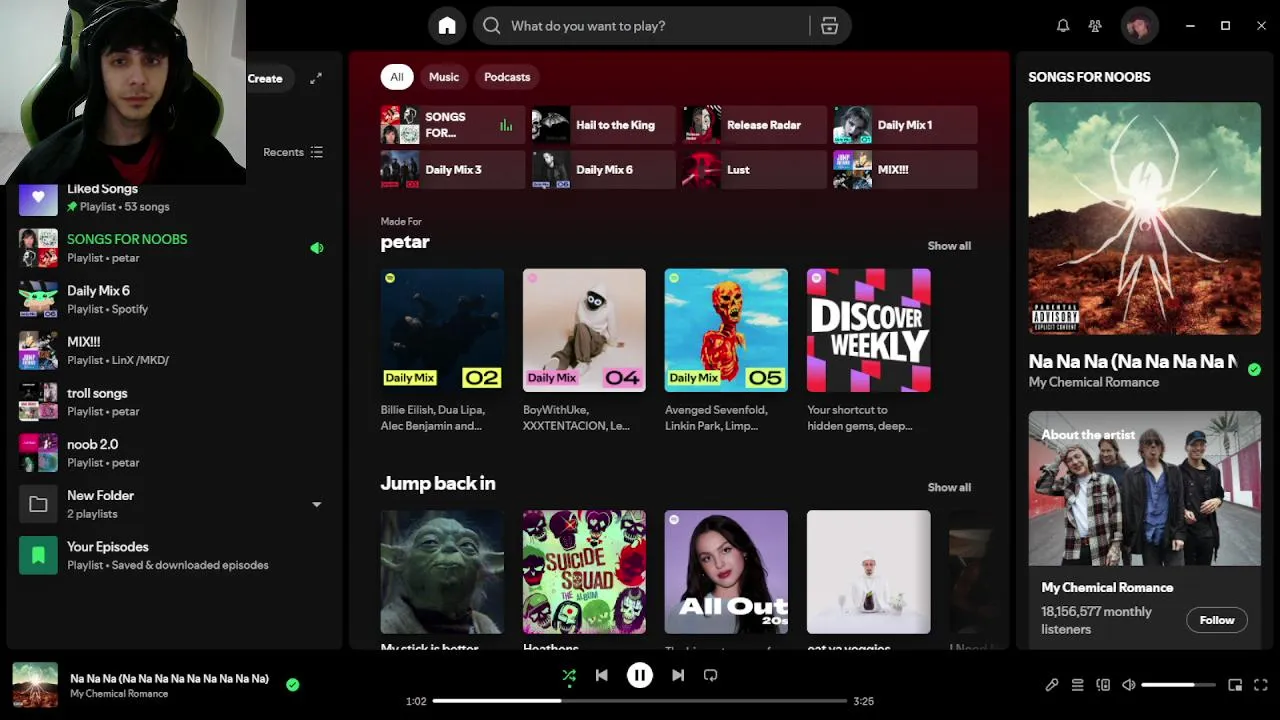Open Your Episodes in library

point(175,555)
